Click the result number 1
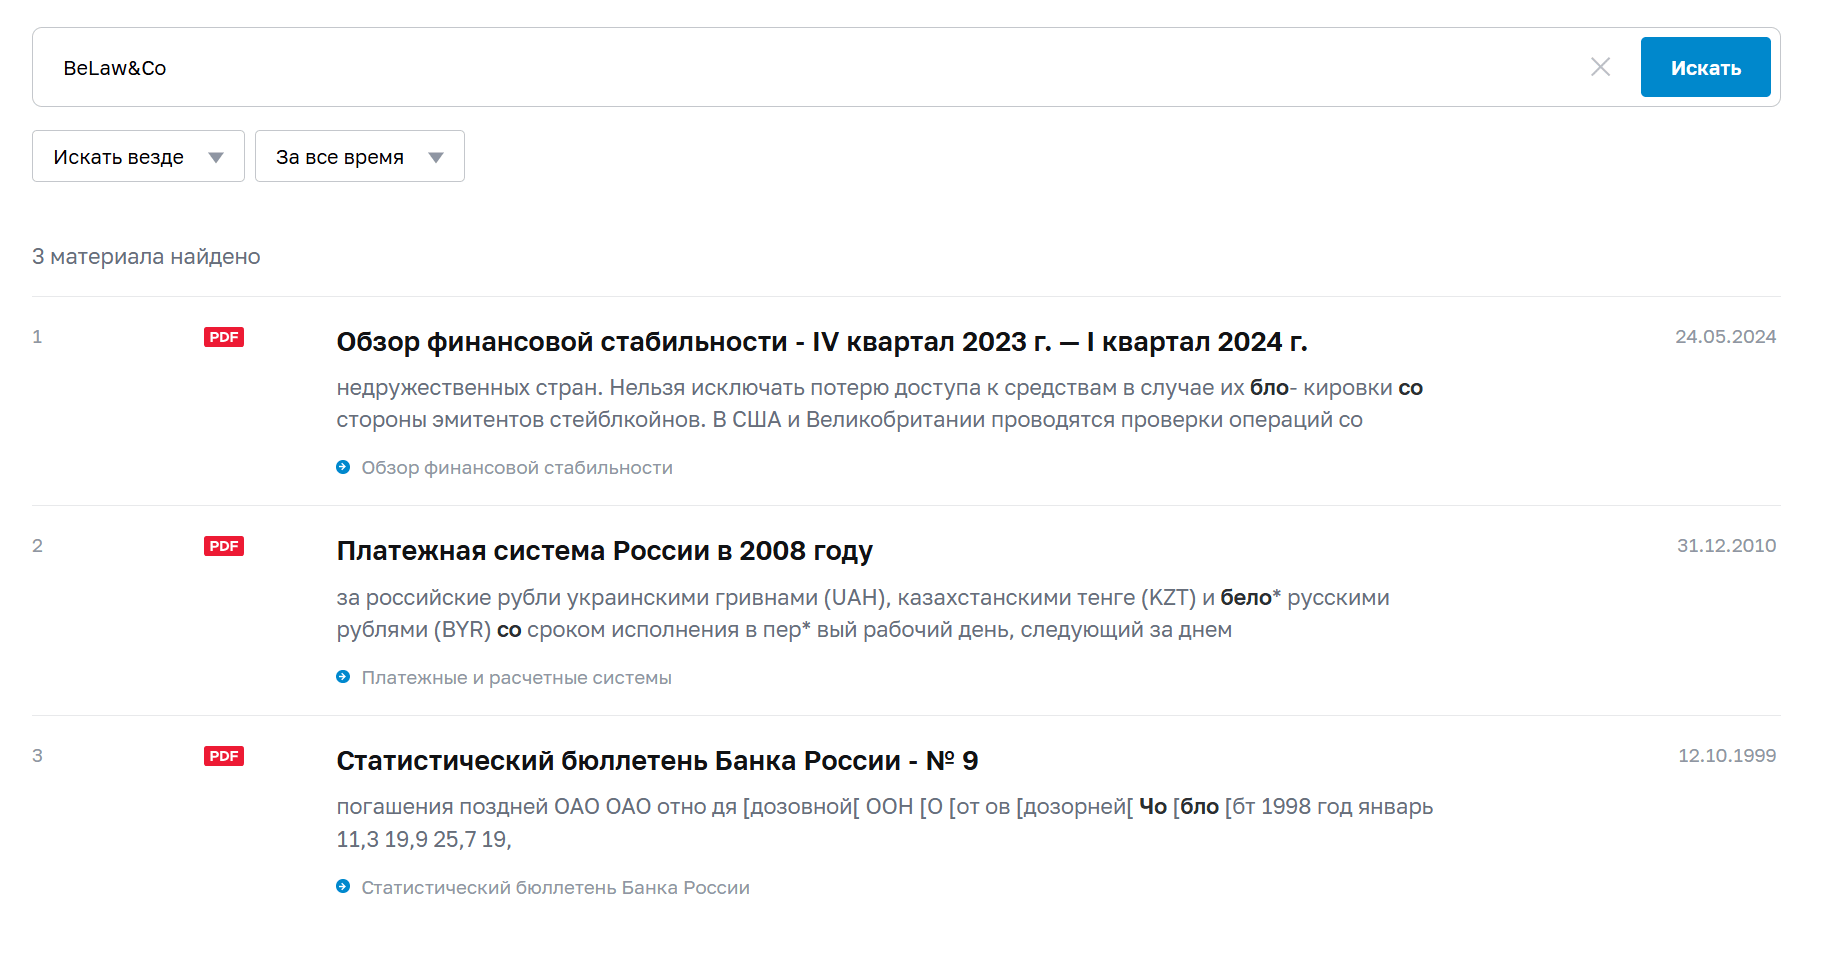Image resolution: width=1824 pixels, height=964 pixels. point(37,337)
